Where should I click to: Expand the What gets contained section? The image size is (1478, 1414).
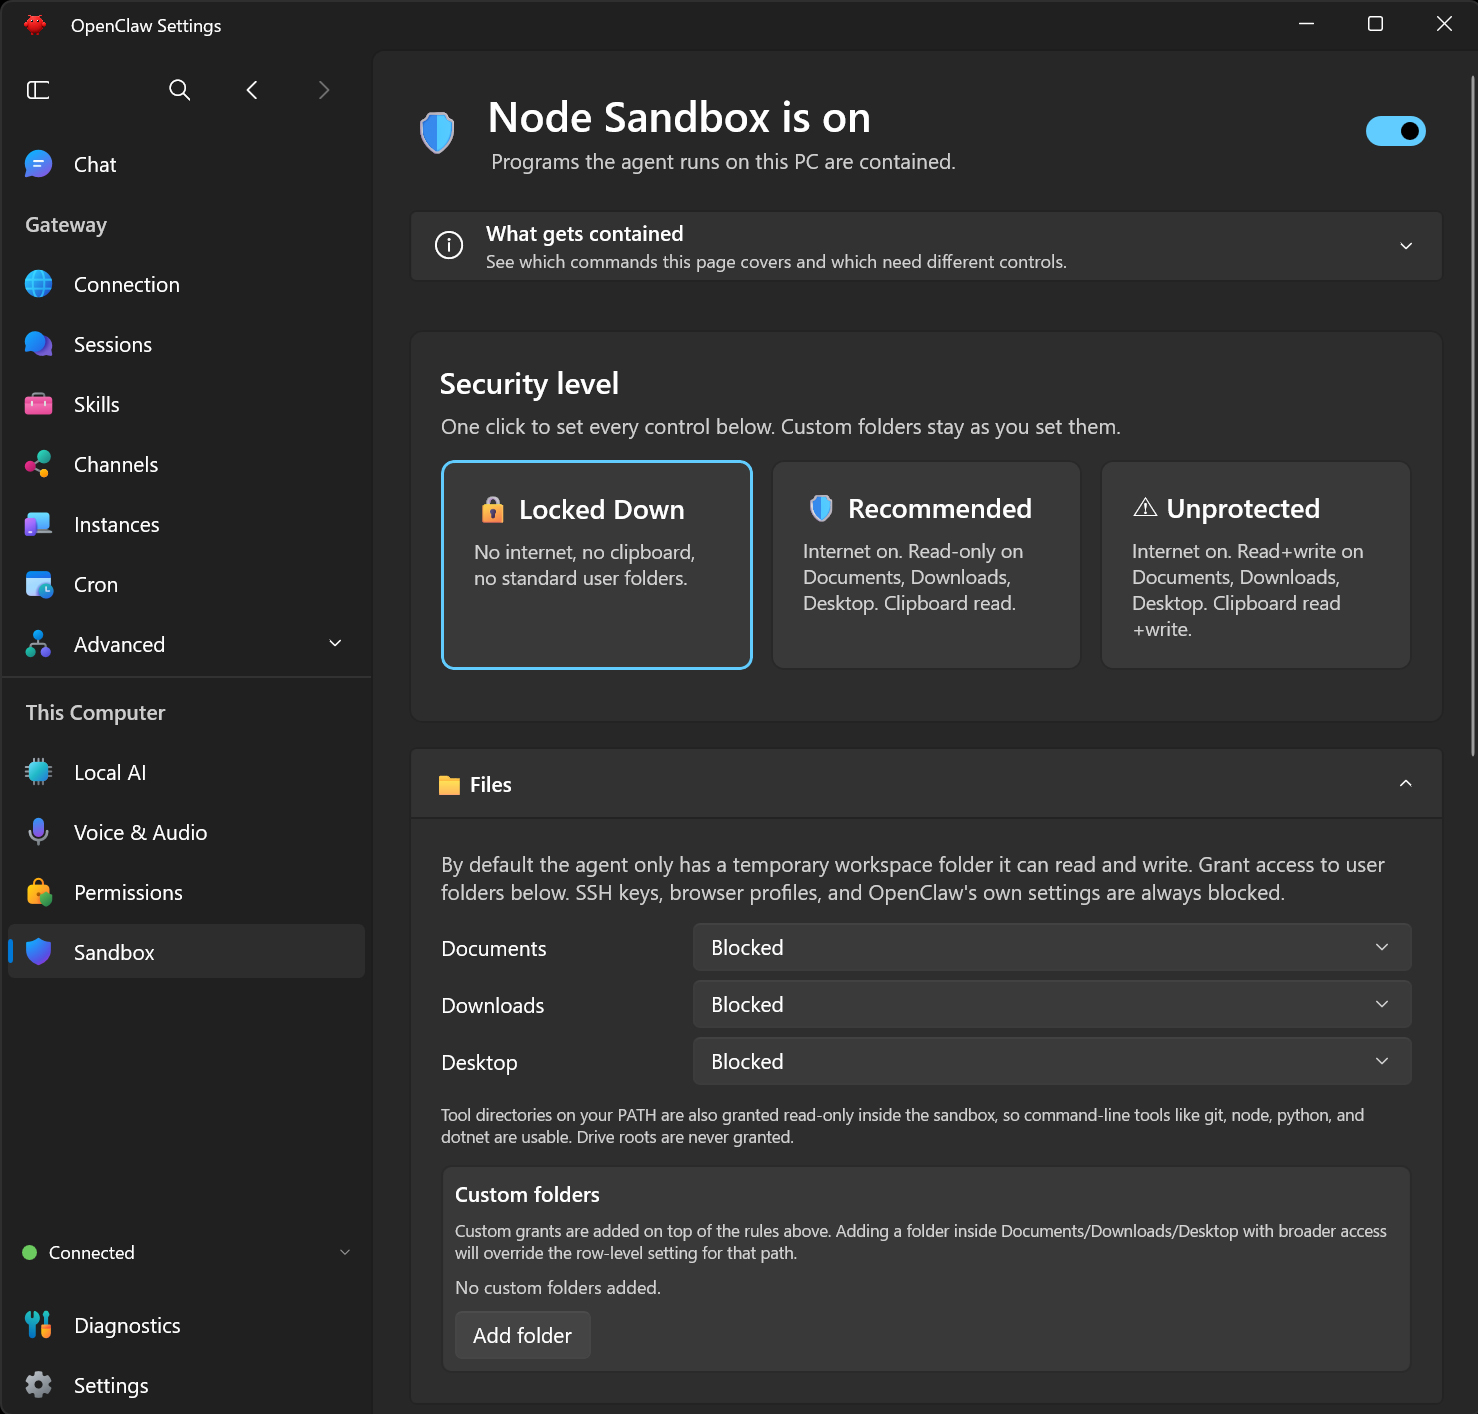pyautogui.click(x=1406, y=246)
